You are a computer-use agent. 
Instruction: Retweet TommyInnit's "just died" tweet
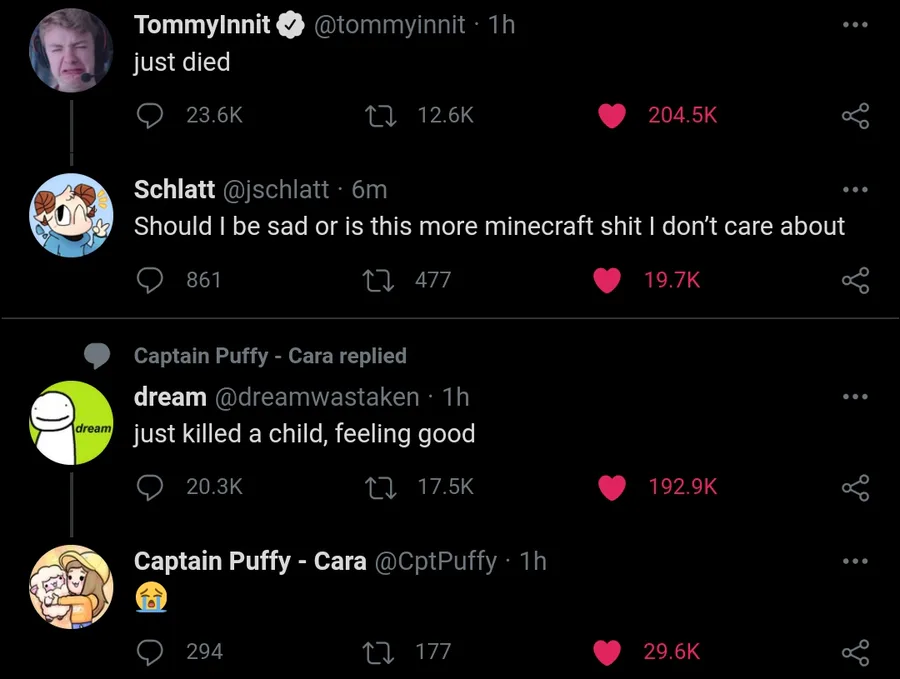tap(380, 115)
